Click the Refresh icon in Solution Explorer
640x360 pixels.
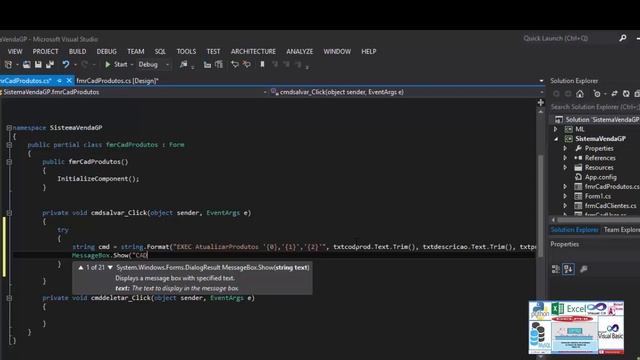[626, 94]
